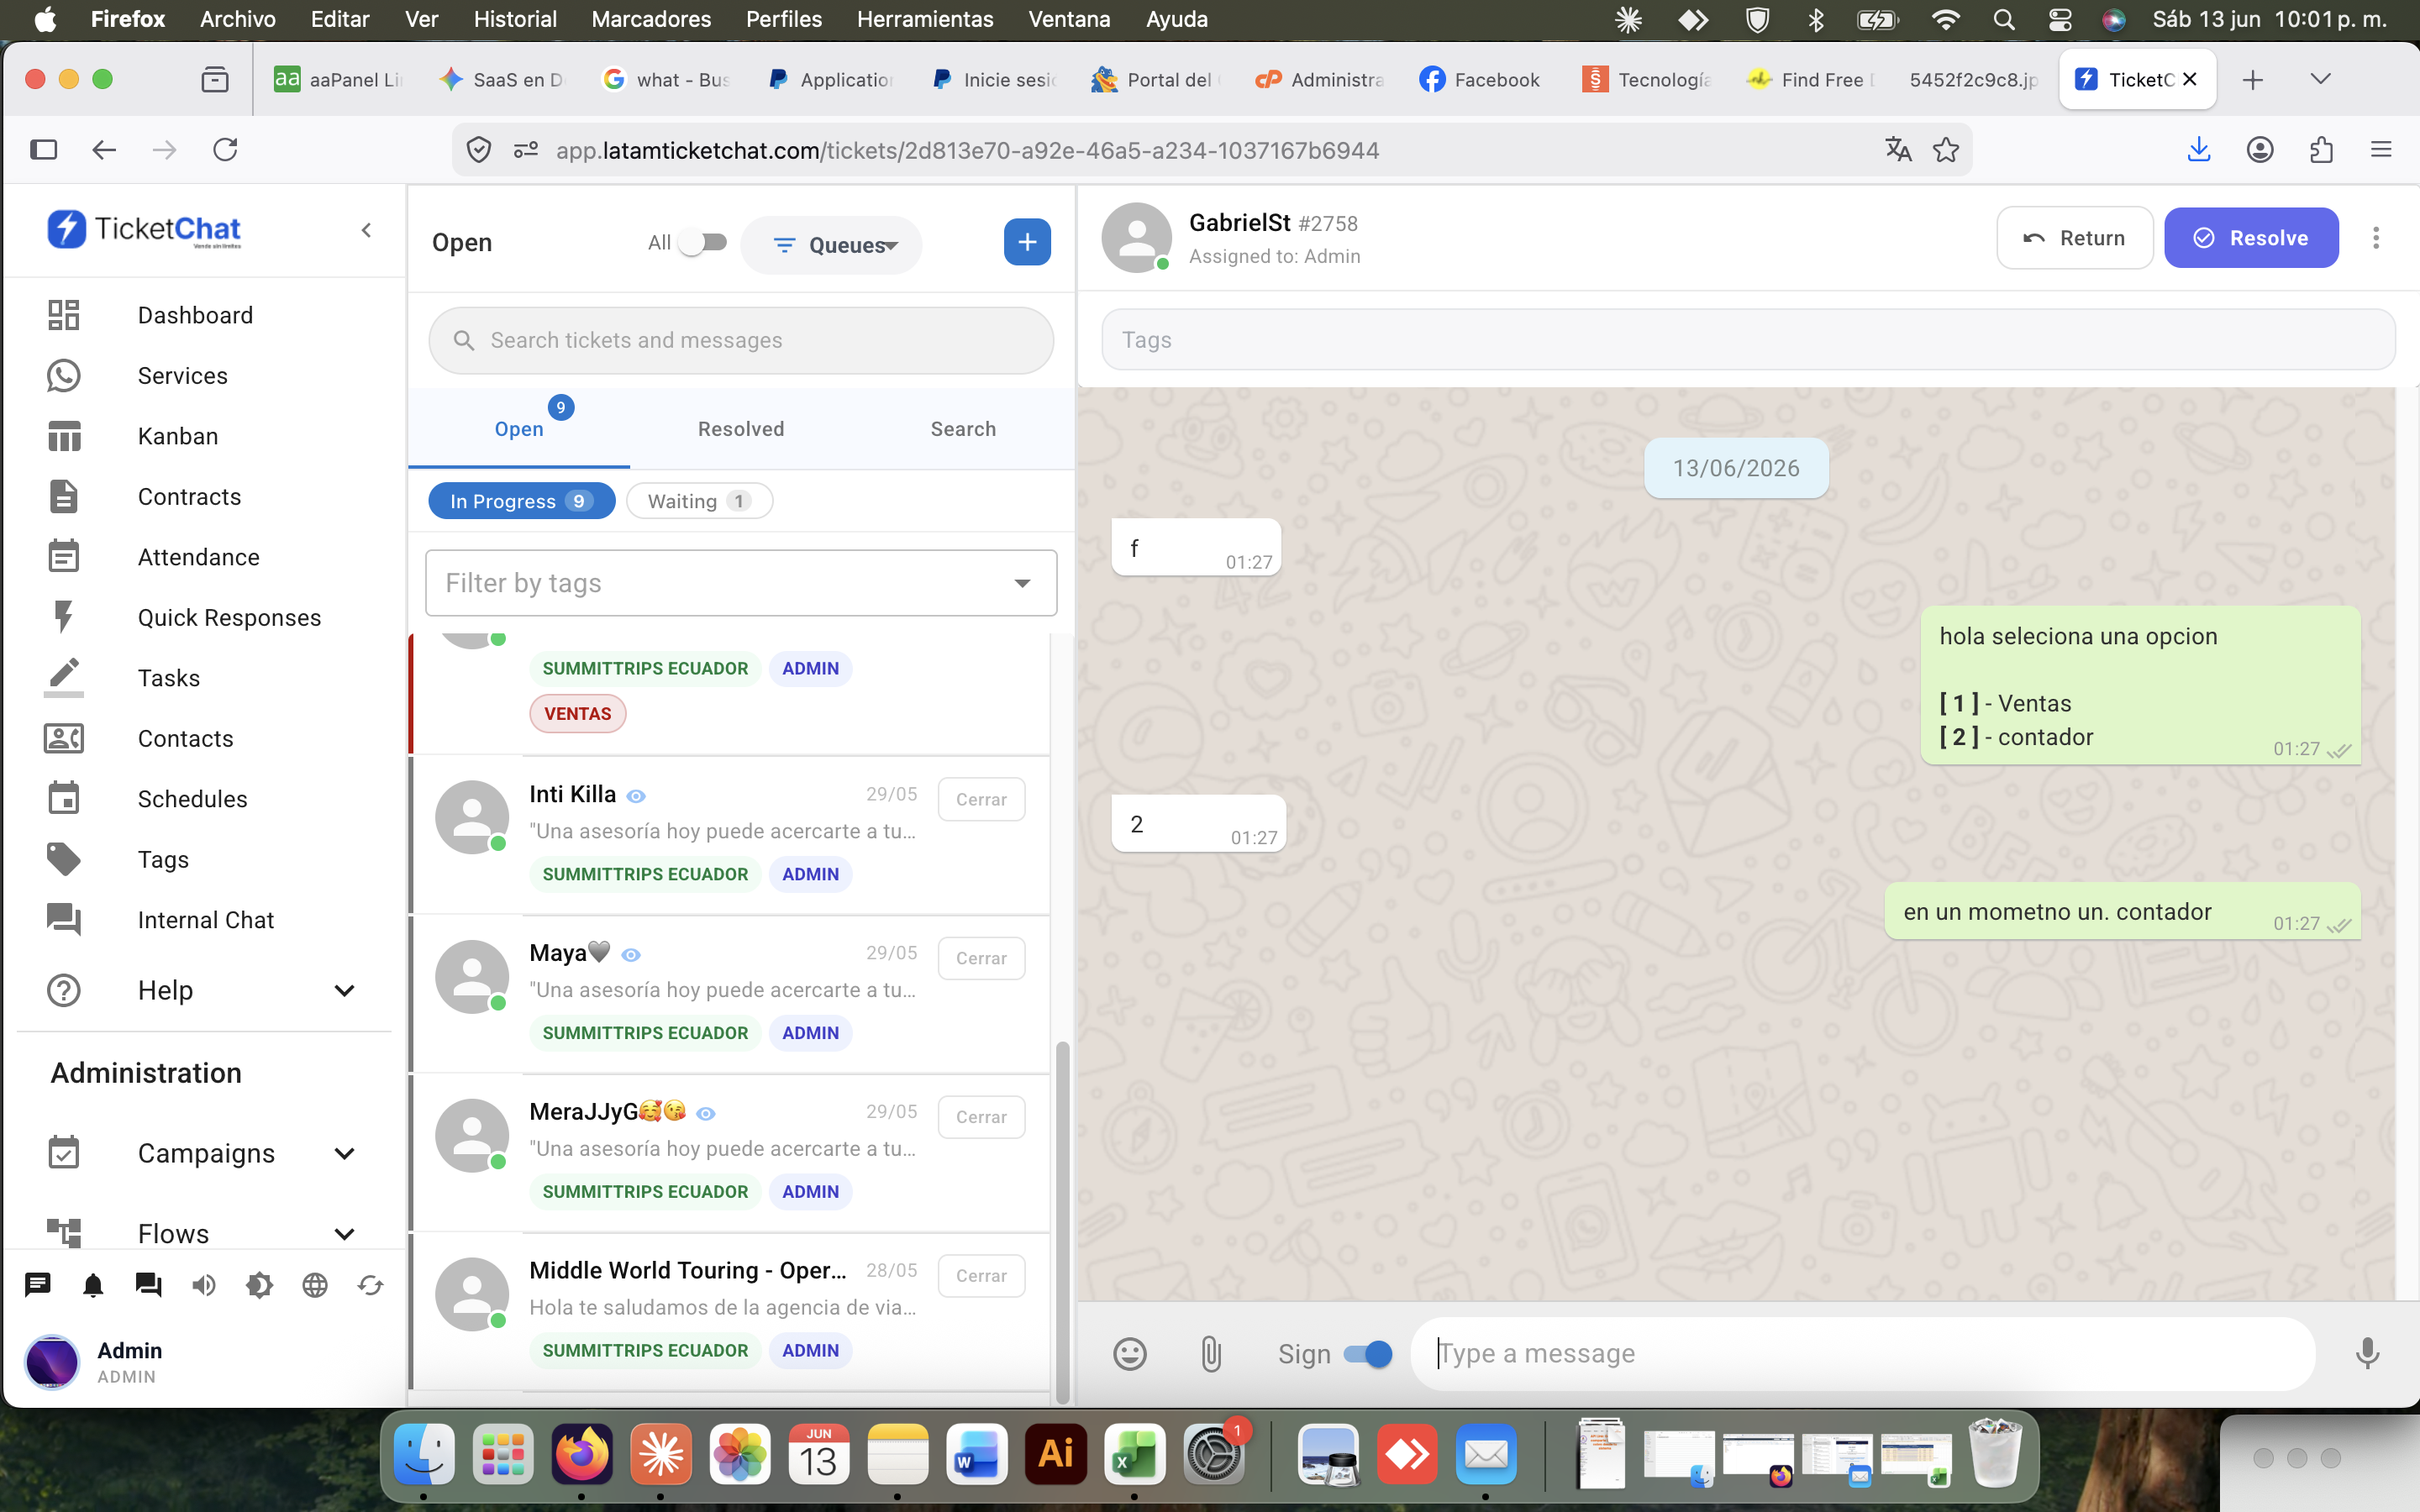Screen dimensions: 2420x1512
Task: Click the Type a message field
Action: tap(1862, 1354)
